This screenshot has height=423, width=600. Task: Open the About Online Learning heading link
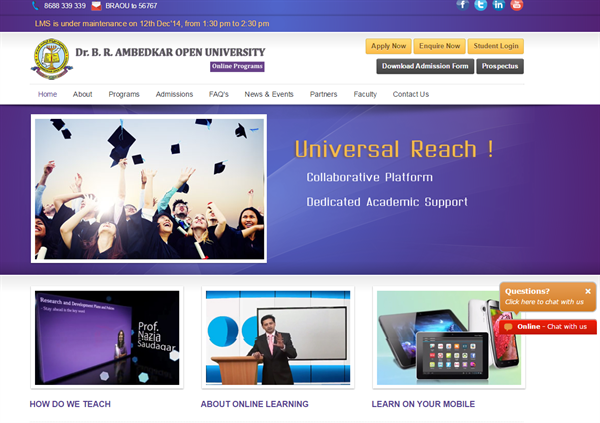click(x=254, y=404)
